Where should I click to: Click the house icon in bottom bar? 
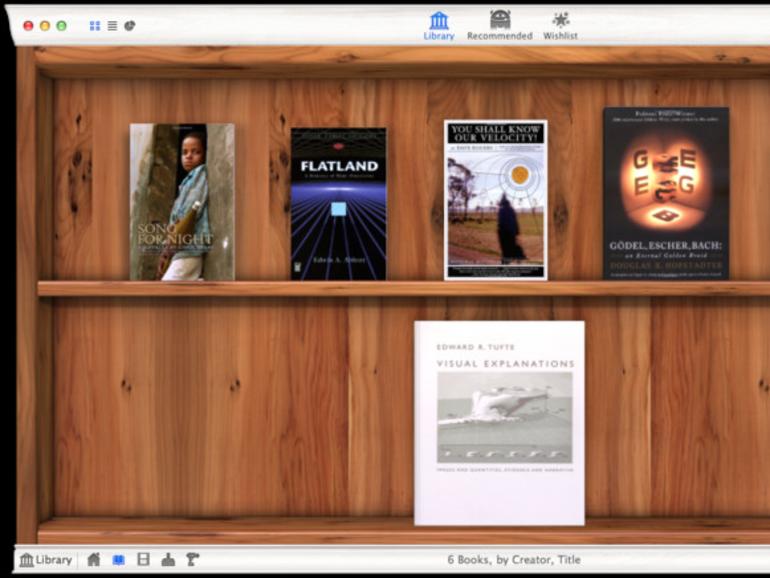(x=94, y=559)
